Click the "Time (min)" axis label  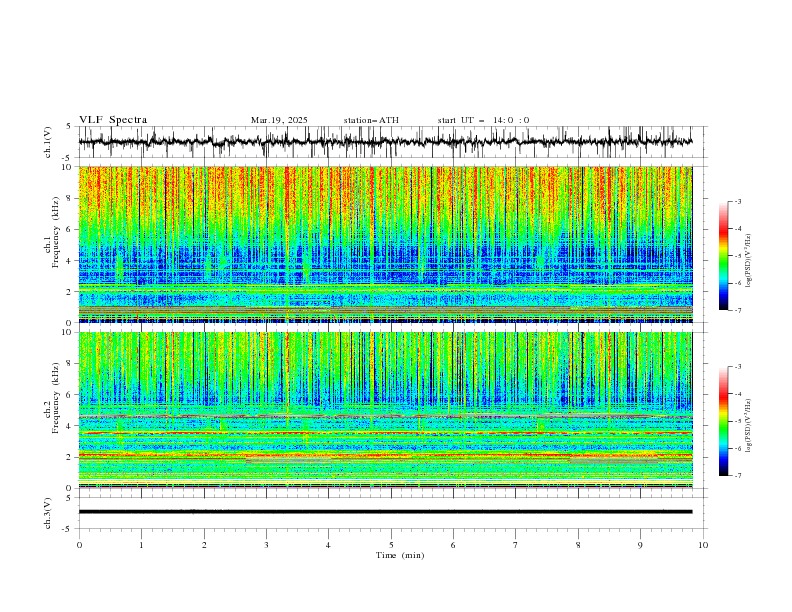pos(400,555)
